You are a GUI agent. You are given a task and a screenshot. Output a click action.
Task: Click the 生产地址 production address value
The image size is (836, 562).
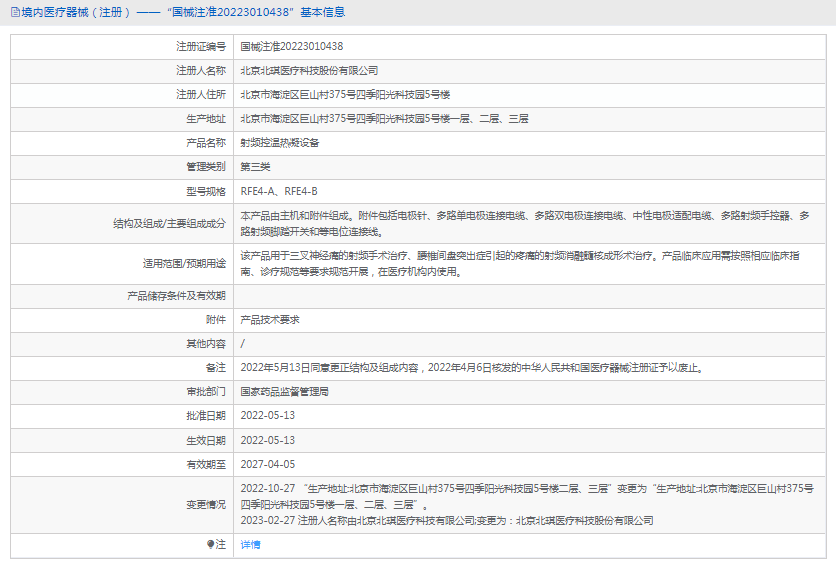pos(384,118)
